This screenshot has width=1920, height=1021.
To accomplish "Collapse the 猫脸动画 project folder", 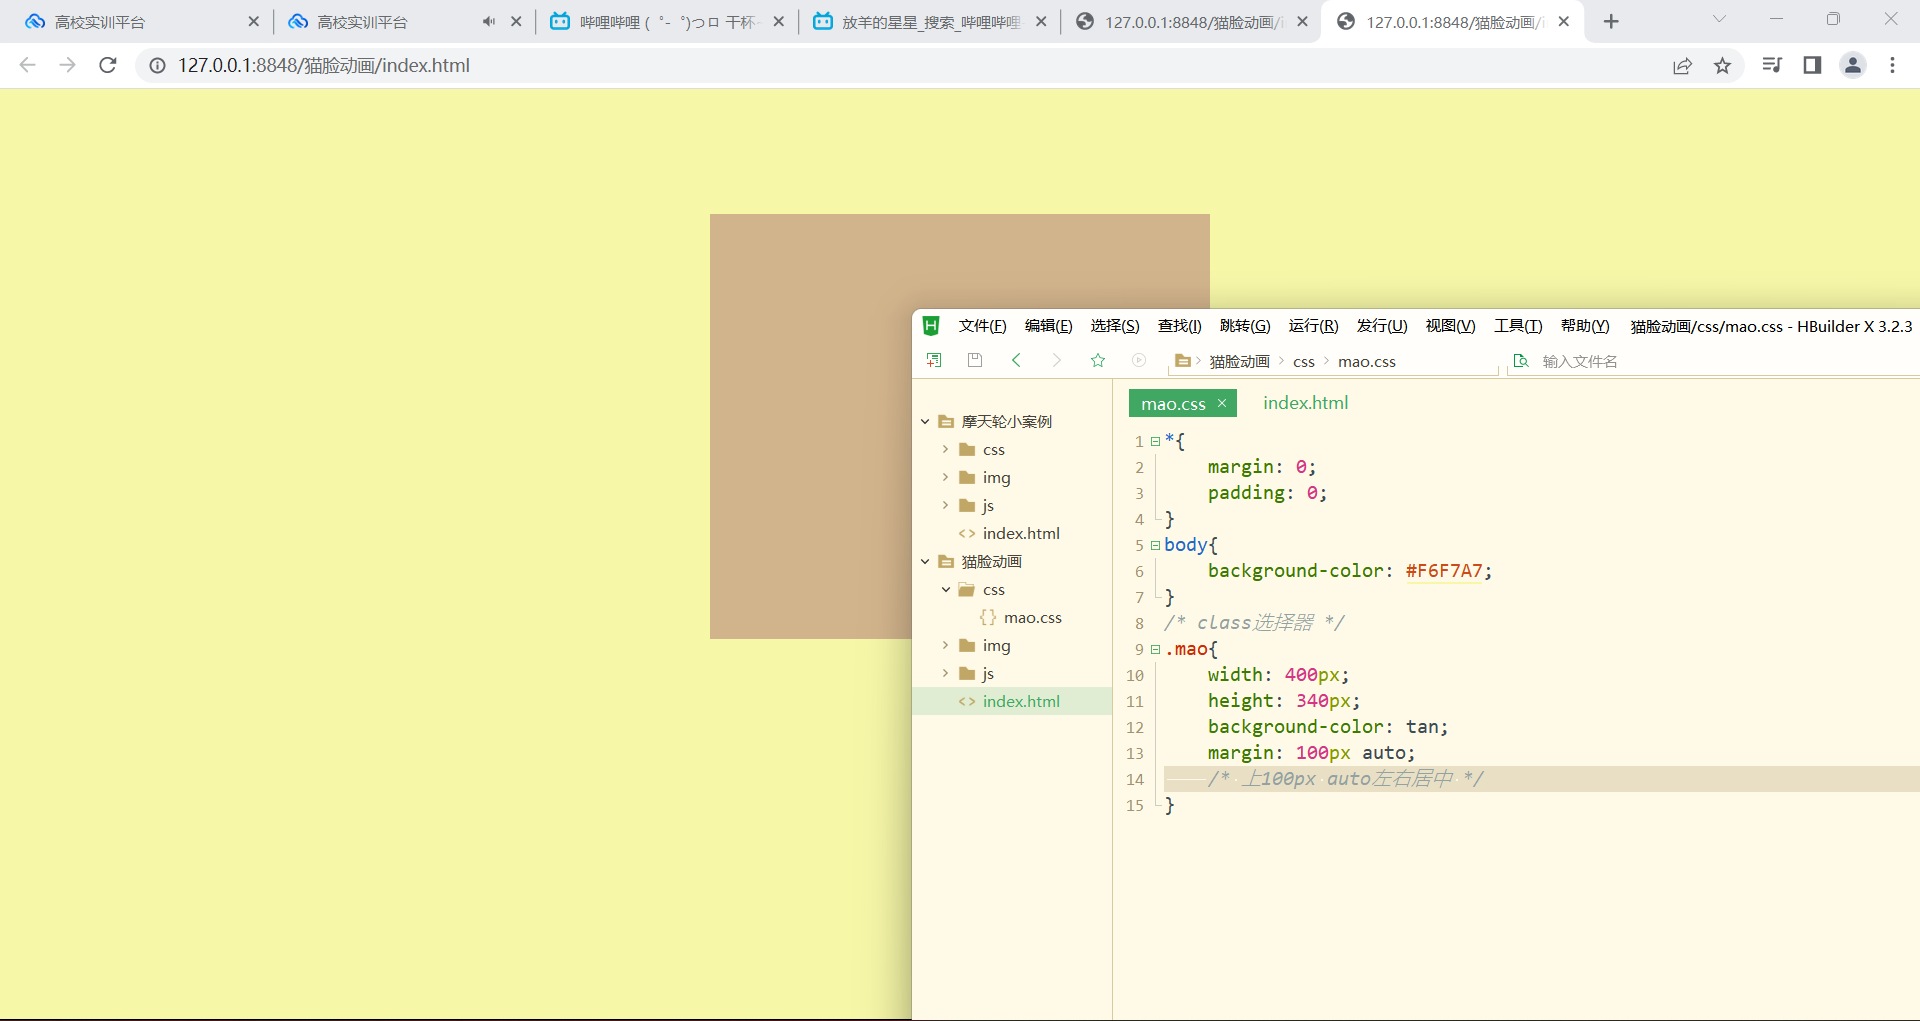I will (x=925, y=562).
